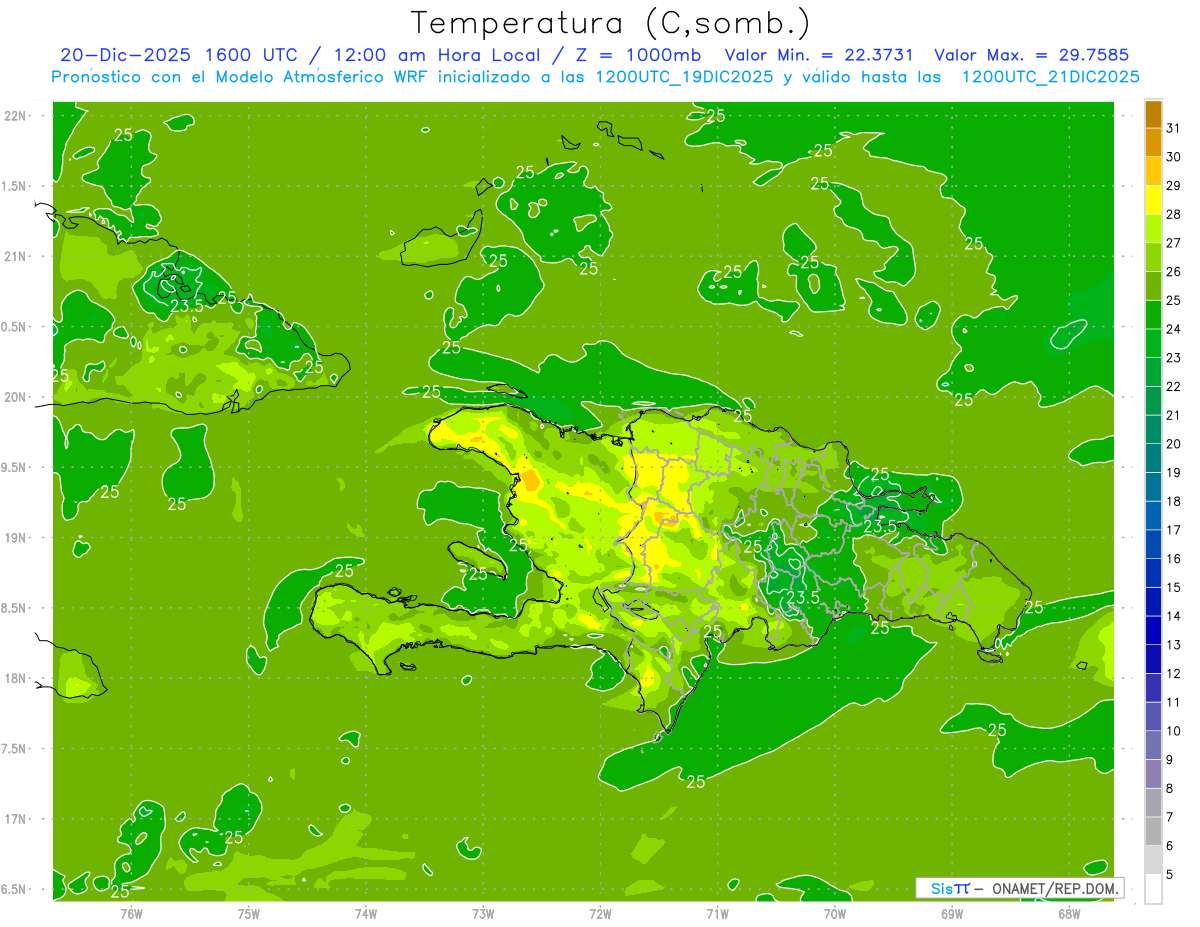1200x927 pixels.
Task: Click the '73W' longitude axis label
Action: pos(483,912)
